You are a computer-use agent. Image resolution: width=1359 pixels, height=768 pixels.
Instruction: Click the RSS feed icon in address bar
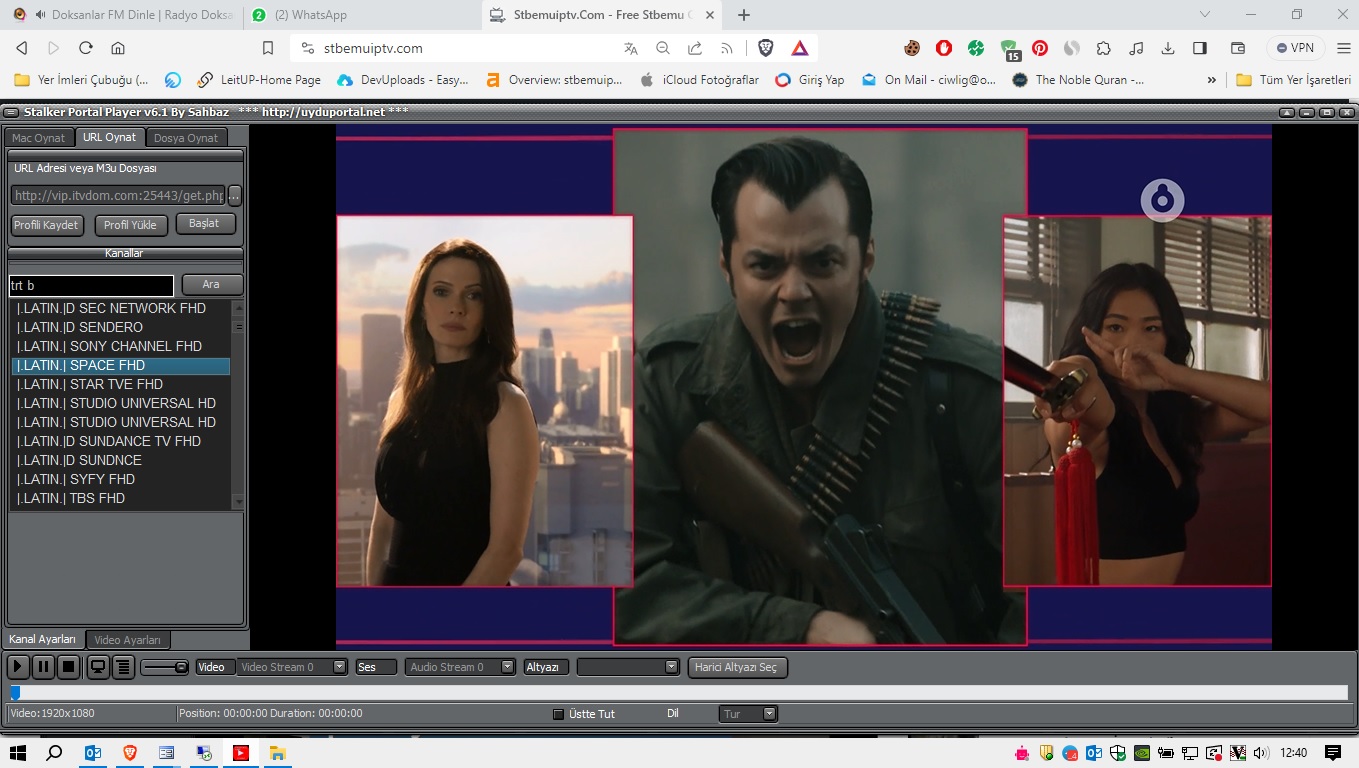click(x=727, y=48)
